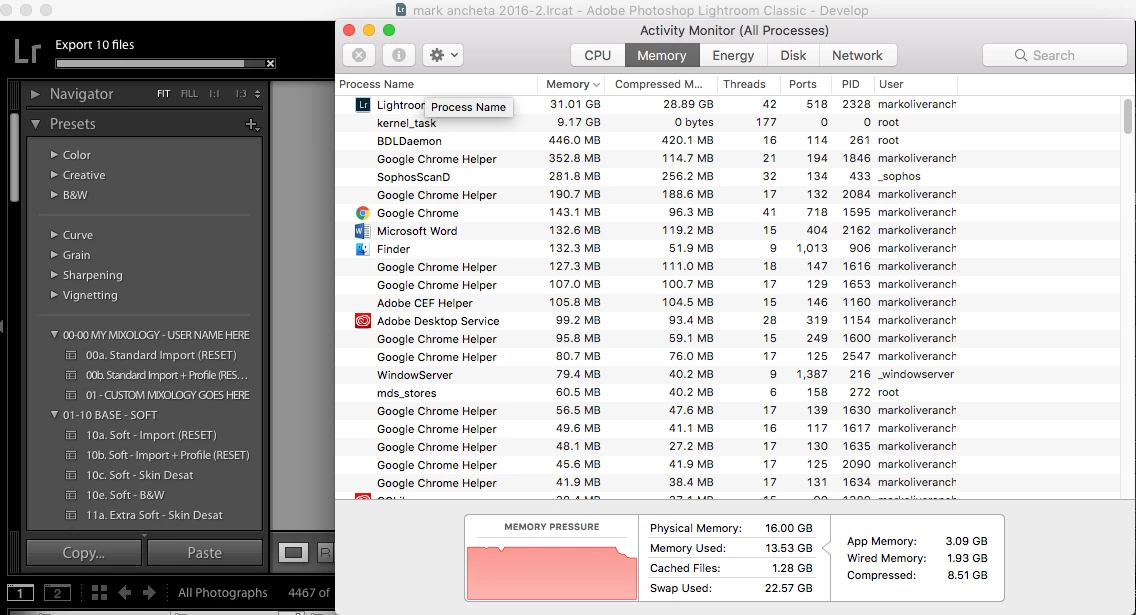
Task: Collapse the Presets panel
Action: pyautogui.click(x=35, y=125)
